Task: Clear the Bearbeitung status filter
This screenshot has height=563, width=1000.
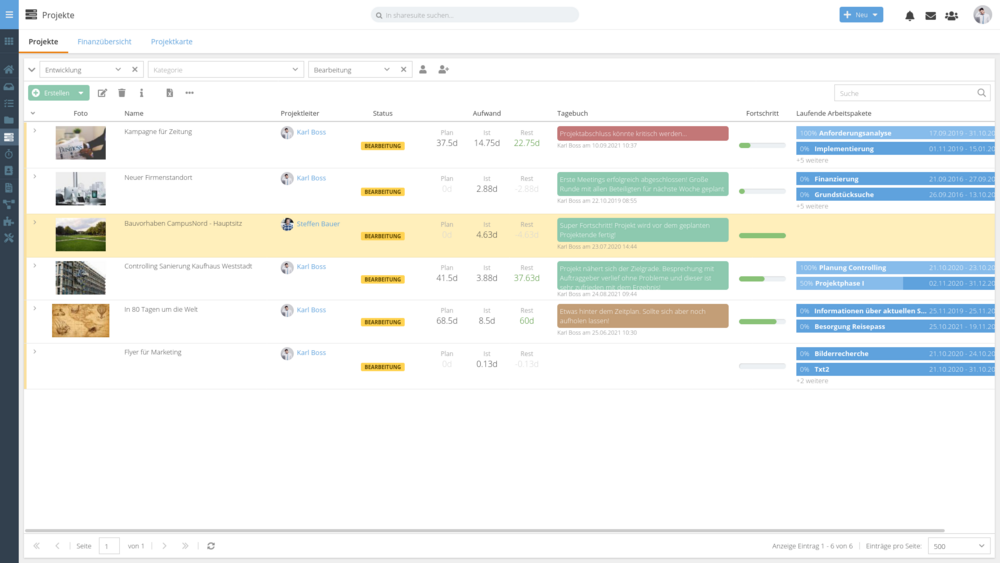Action: click(x=403, y=69)
